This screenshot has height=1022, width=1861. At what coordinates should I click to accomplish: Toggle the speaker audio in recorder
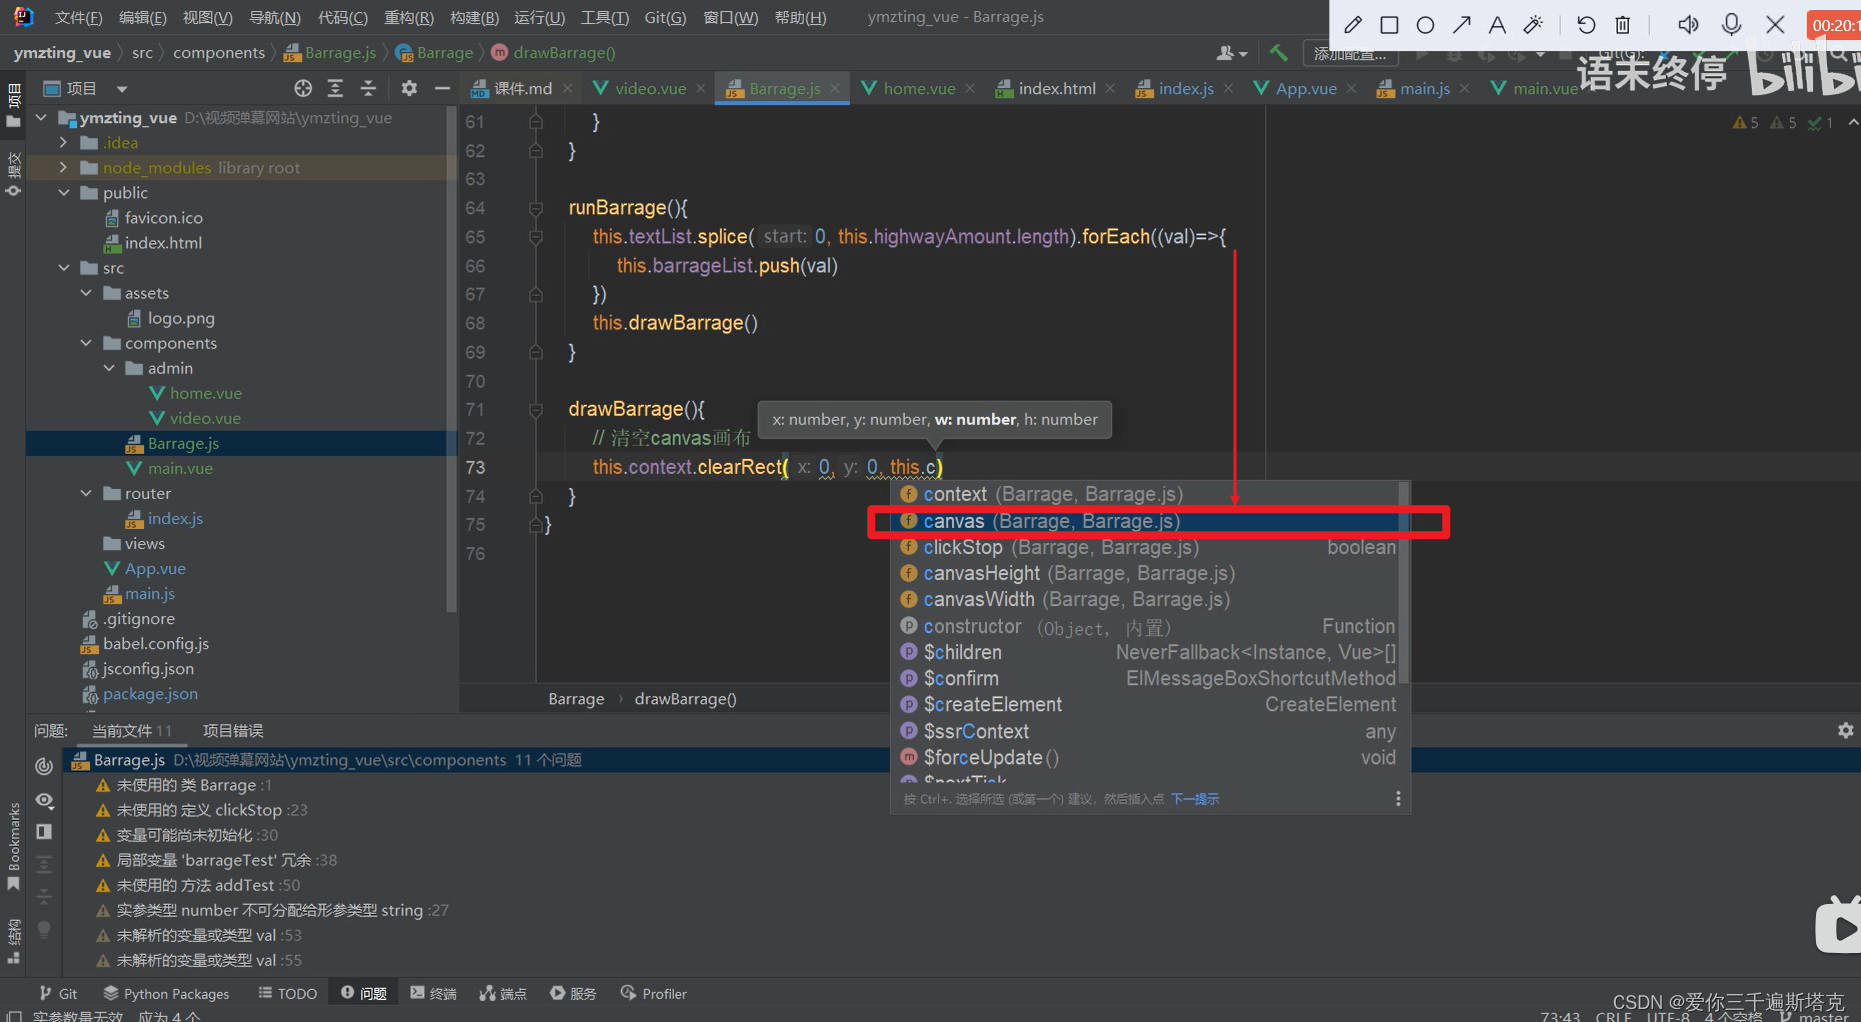[1688, 24]
